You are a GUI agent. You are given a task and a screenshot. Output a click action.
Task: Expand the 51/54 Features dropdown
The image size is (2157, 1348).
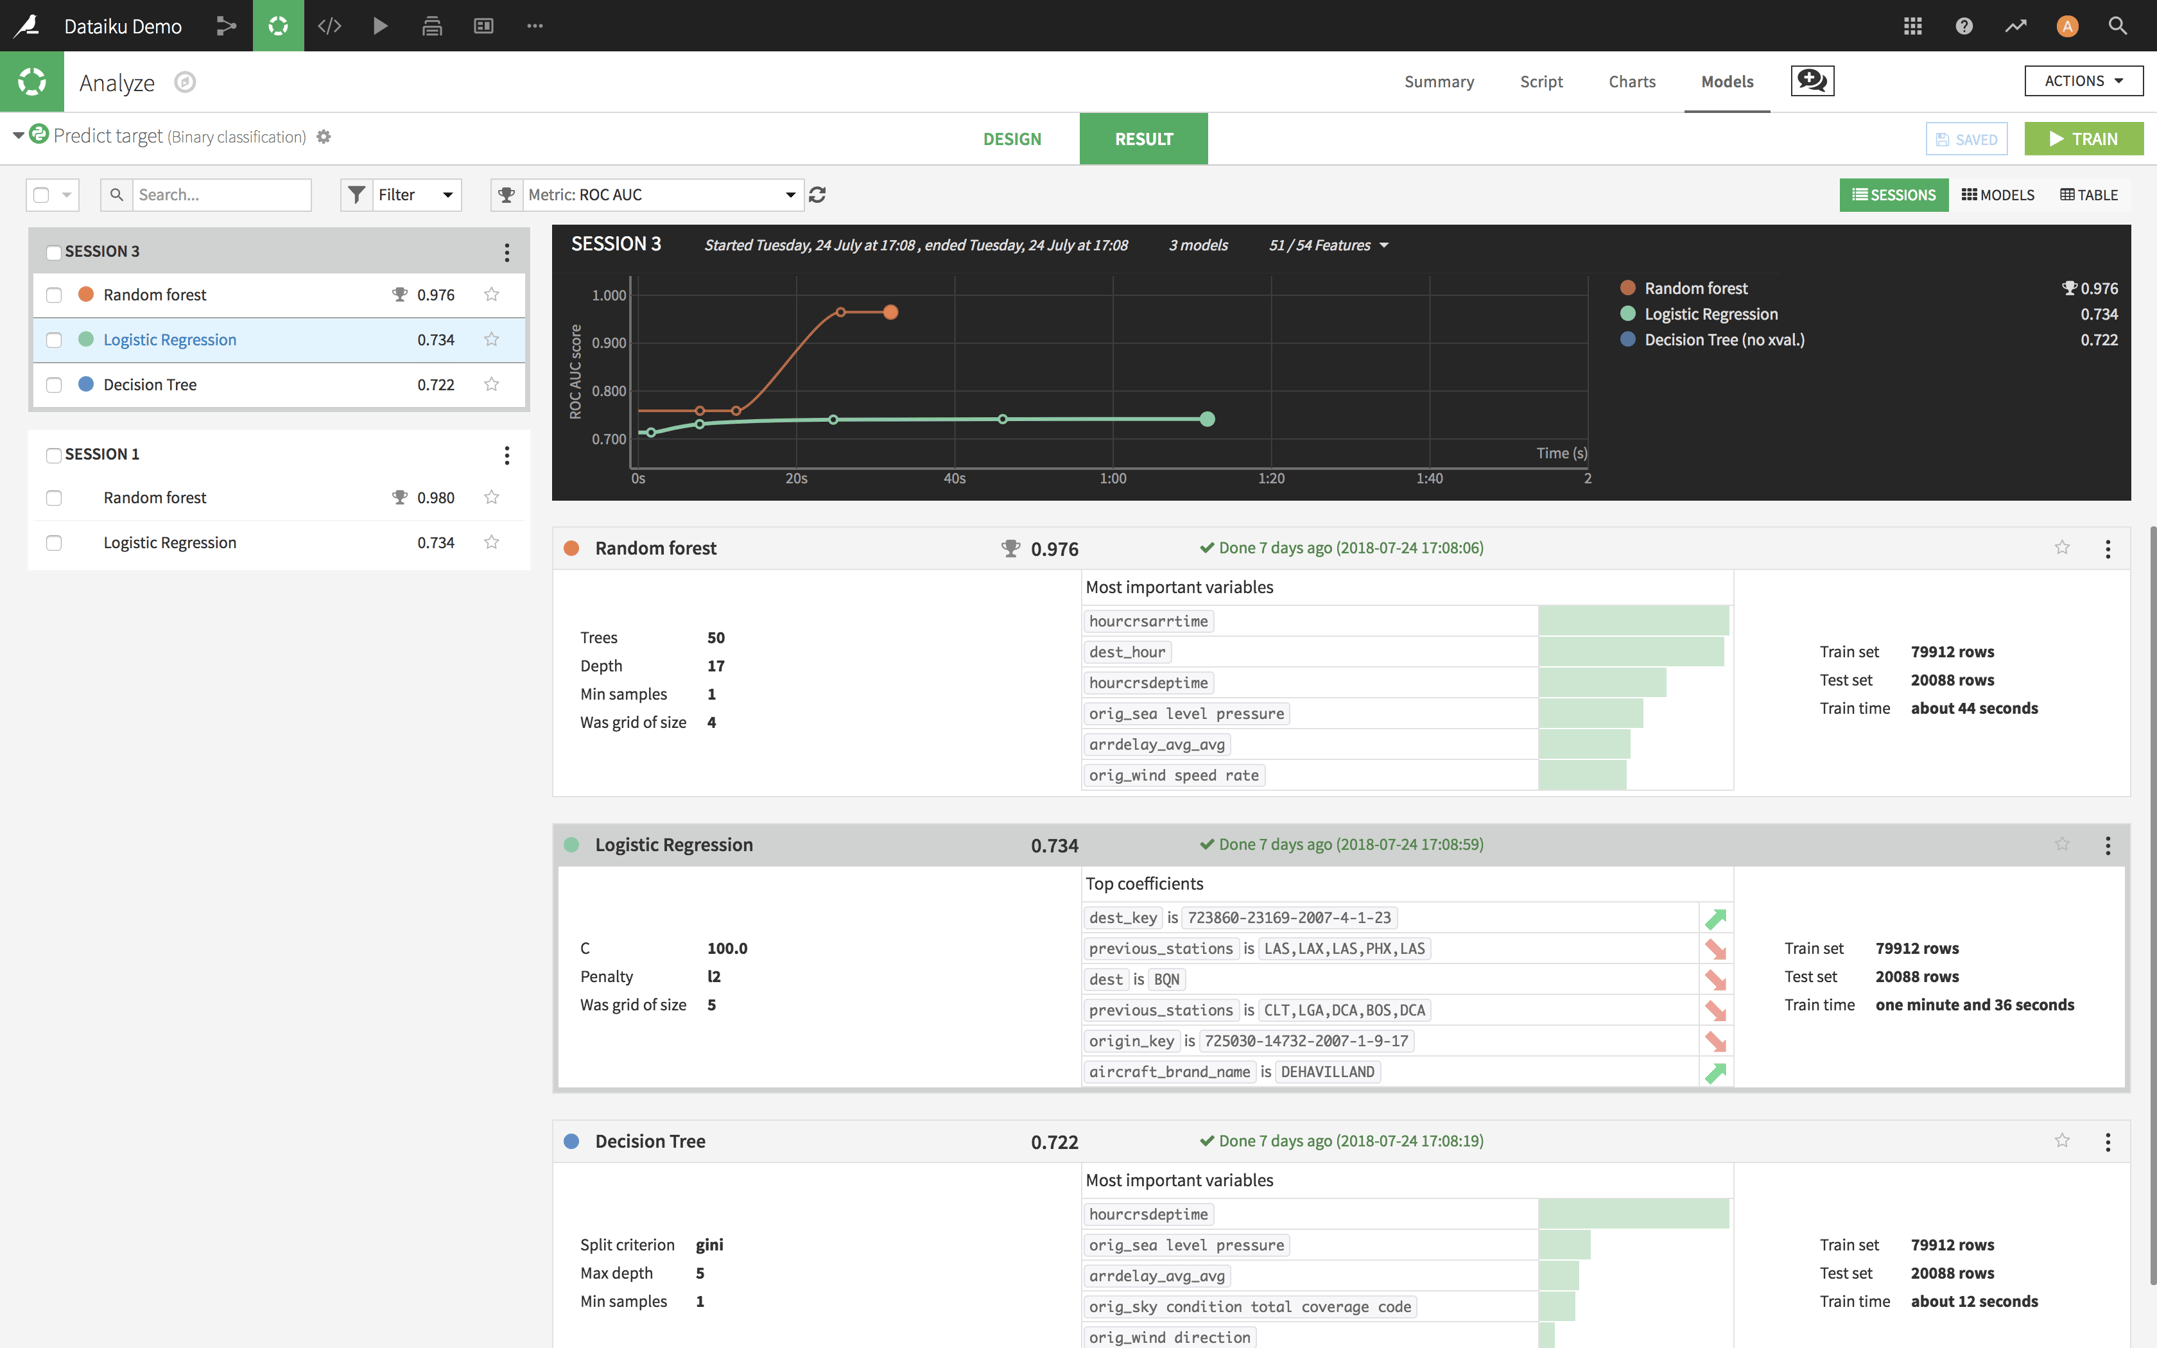(x=1327, y=244)
